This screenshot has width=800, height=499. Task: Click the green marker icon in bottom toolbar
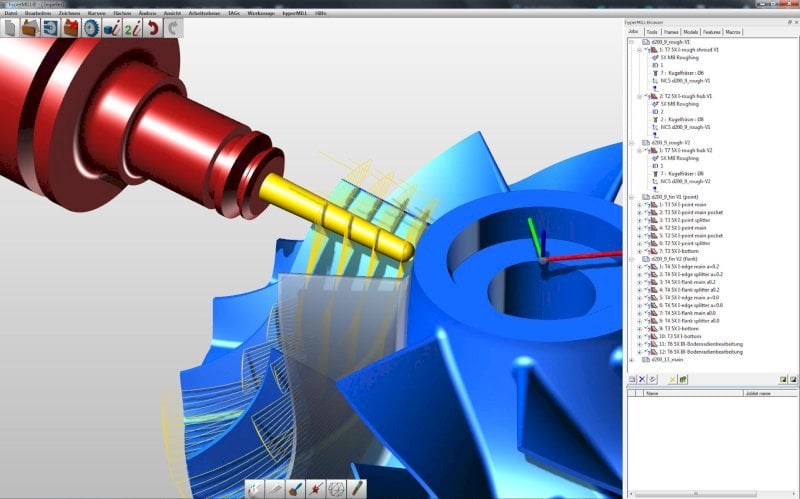pos(357,489)
